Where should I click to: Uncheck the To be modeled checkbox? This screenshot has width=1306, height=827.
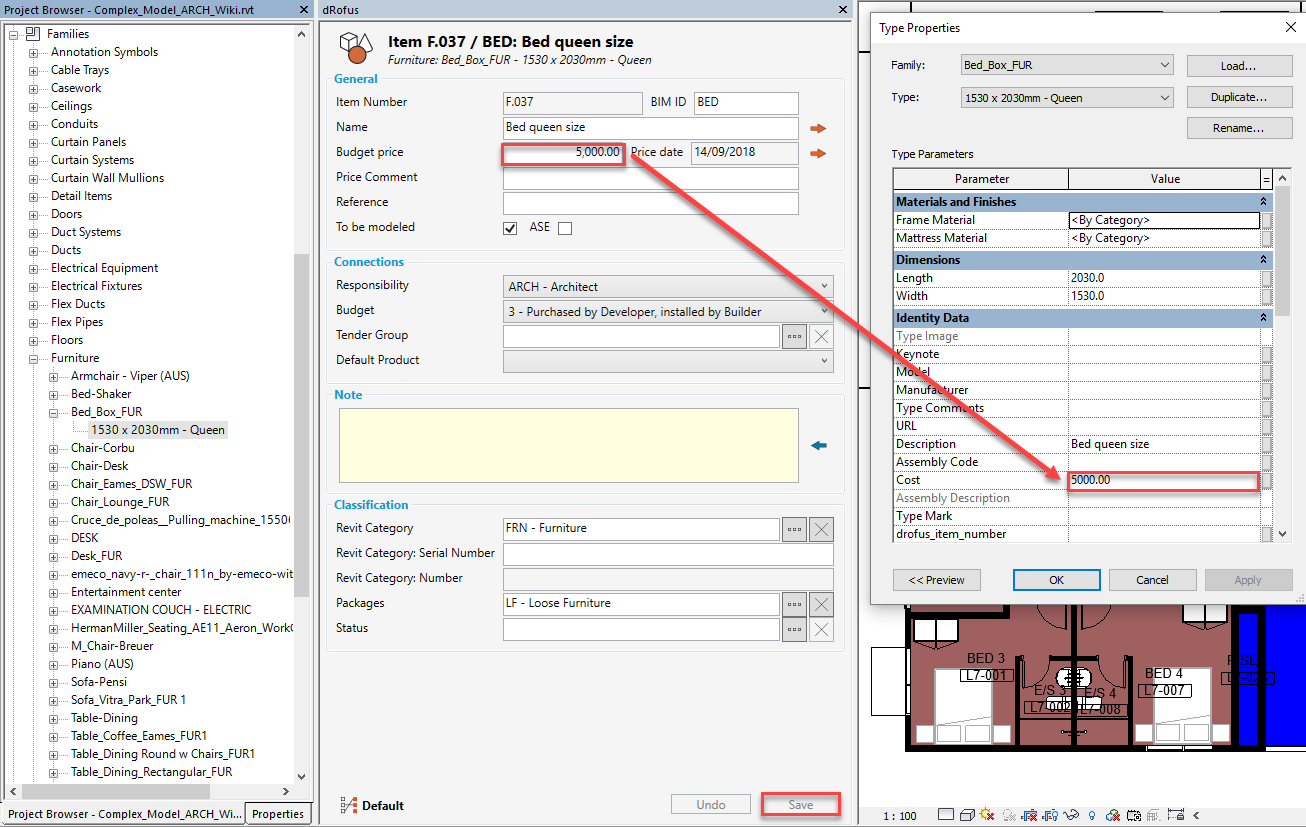click(510, 228)
